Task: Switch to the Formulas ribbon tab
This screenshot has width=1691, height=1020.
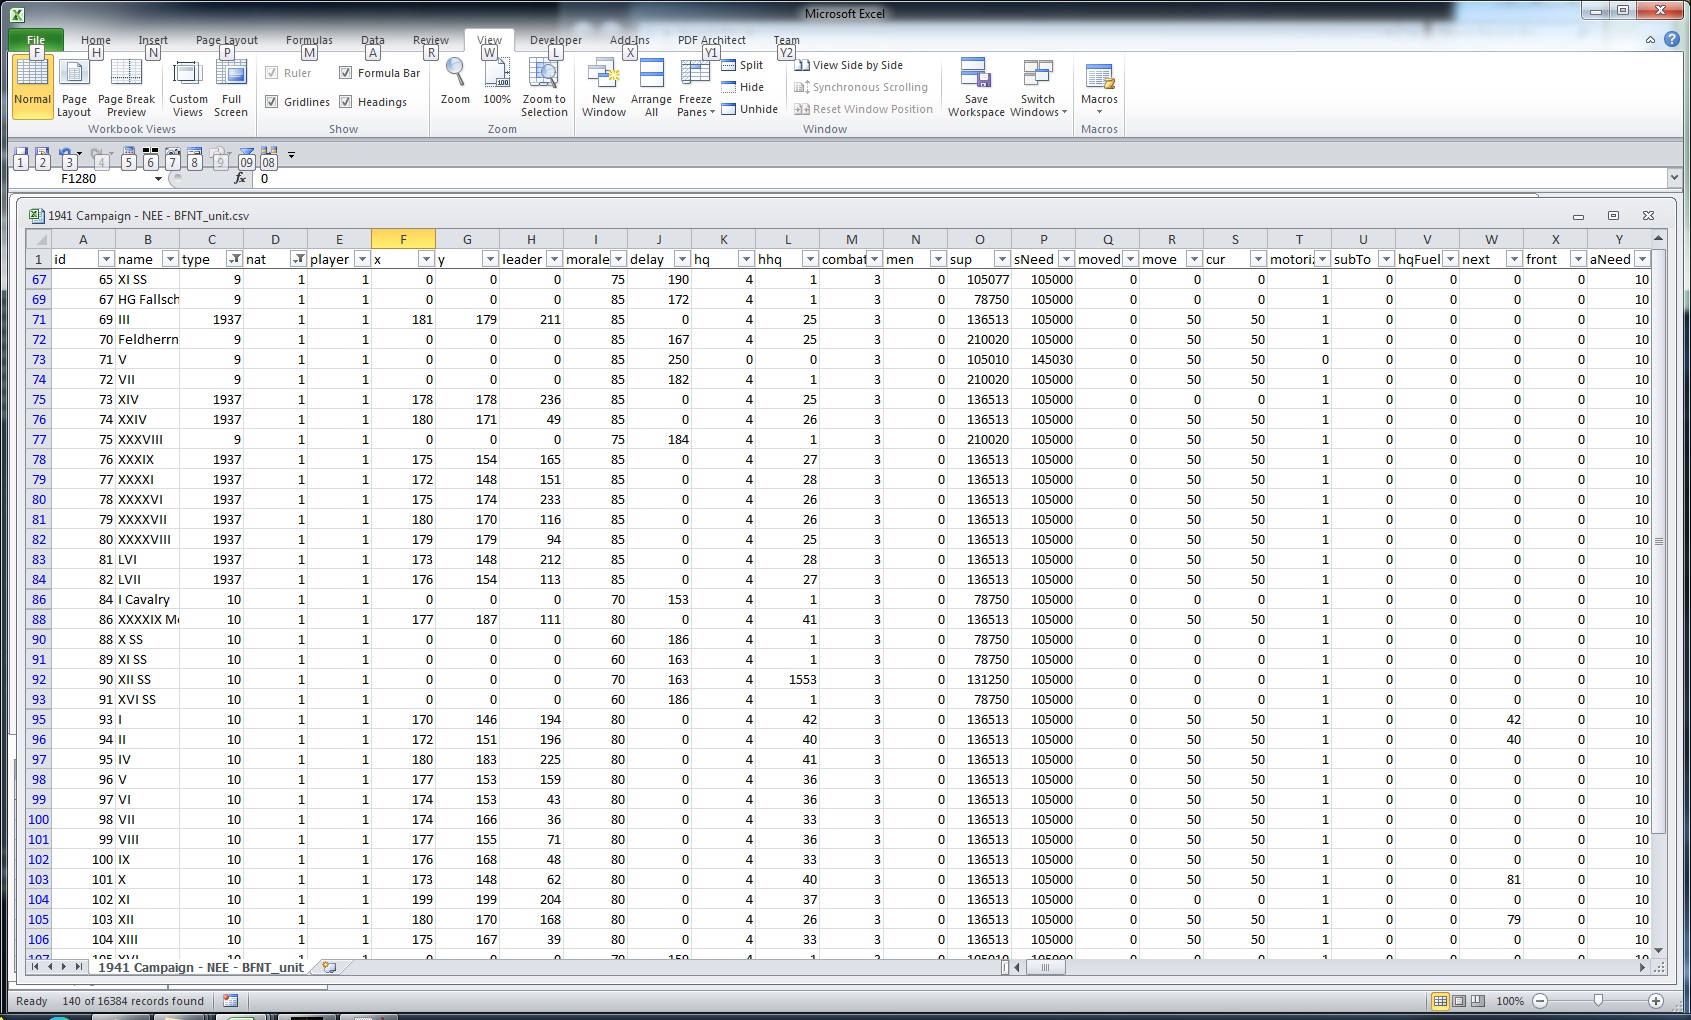Action: (x=309, y=40)
